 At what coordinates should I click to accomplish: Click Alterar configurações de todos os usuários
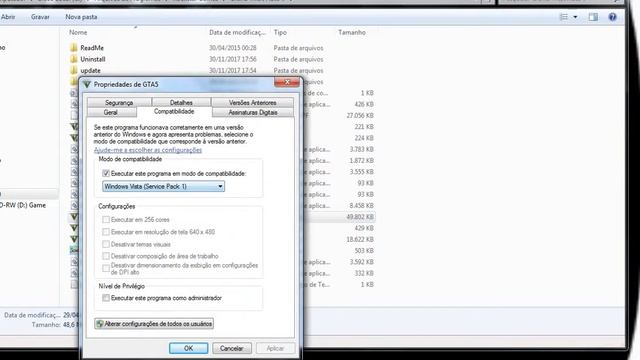click(x=154, y=324)
